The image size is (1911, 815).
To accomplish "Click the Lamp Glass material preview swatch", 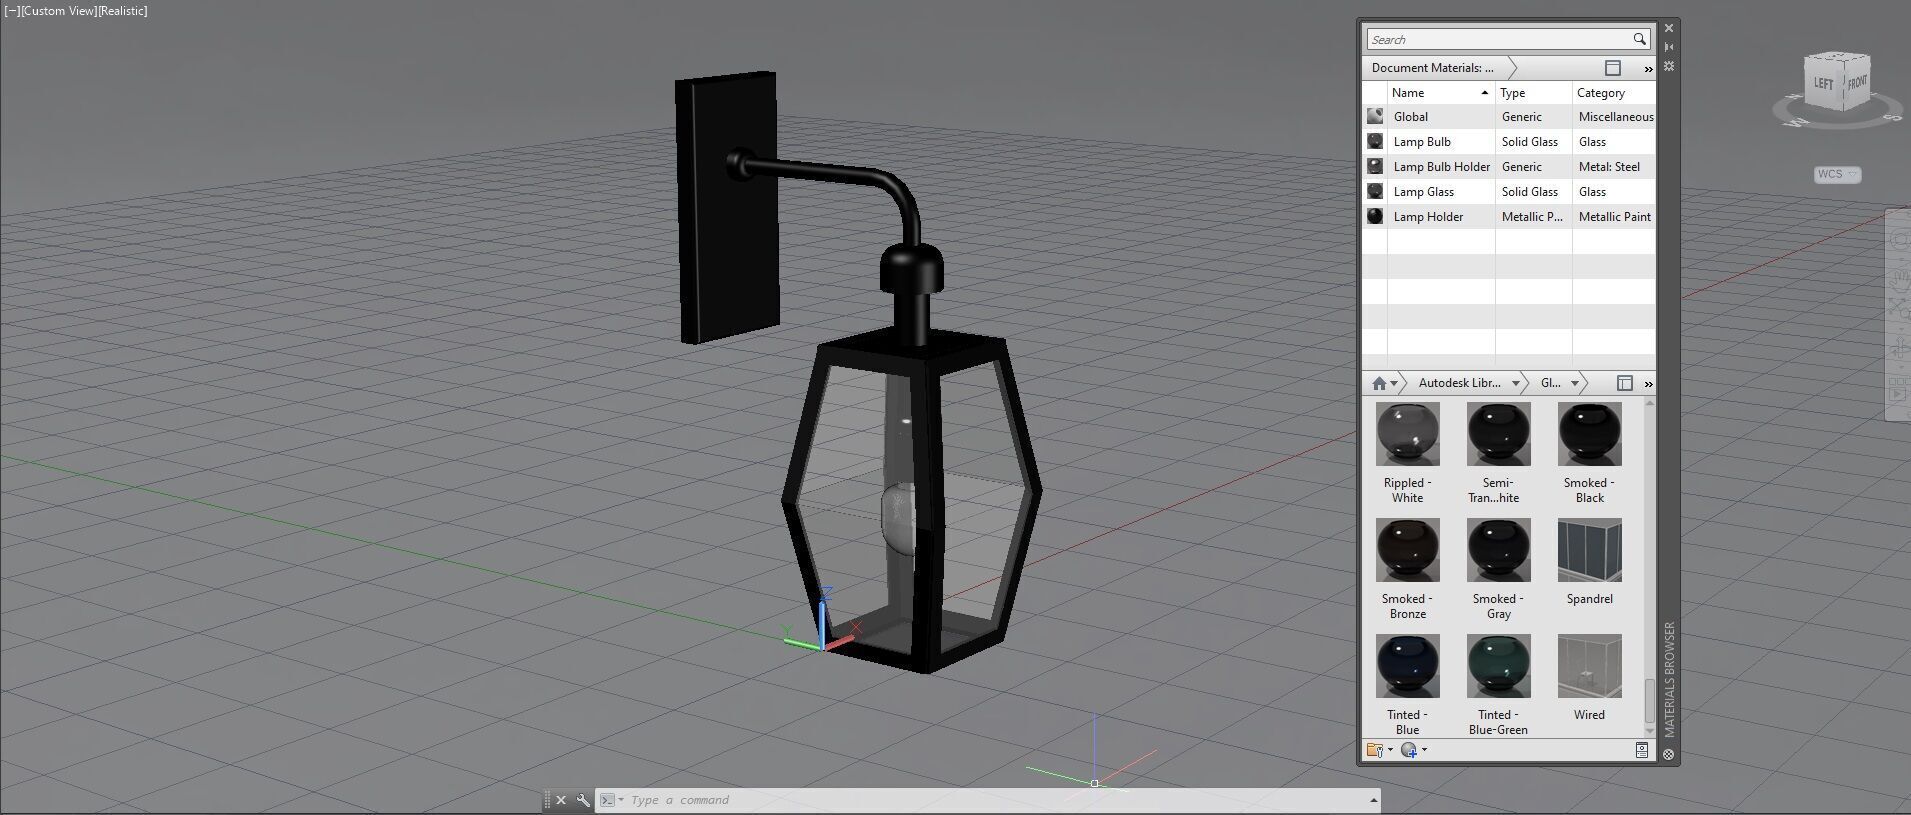I will tap(1375, 191).
